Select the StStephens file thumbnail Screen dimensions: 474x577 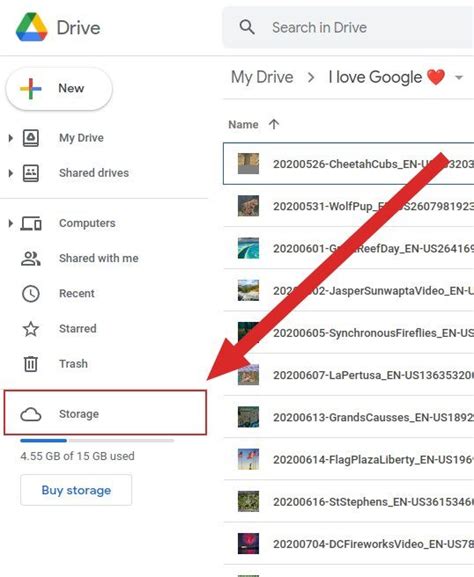coord(248,501)
